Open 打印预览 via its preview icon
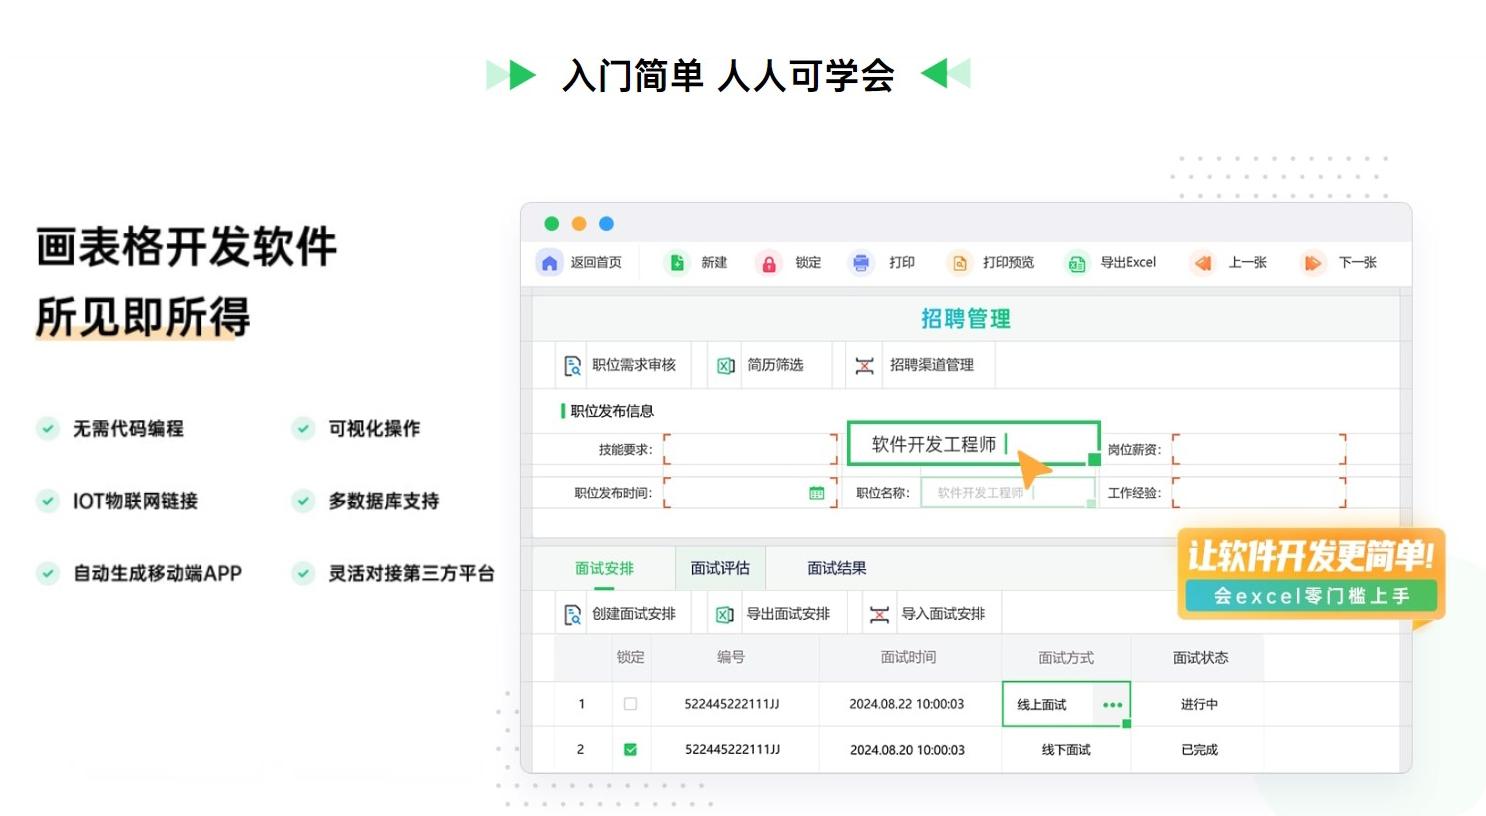 click(959, 262)
